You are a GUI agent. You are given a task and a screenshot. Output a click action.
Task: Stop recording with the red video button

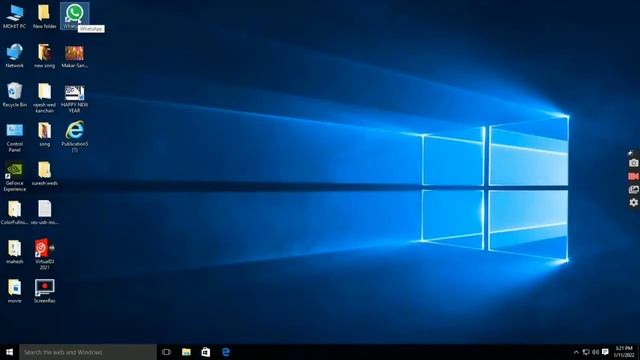coord(633,176)
